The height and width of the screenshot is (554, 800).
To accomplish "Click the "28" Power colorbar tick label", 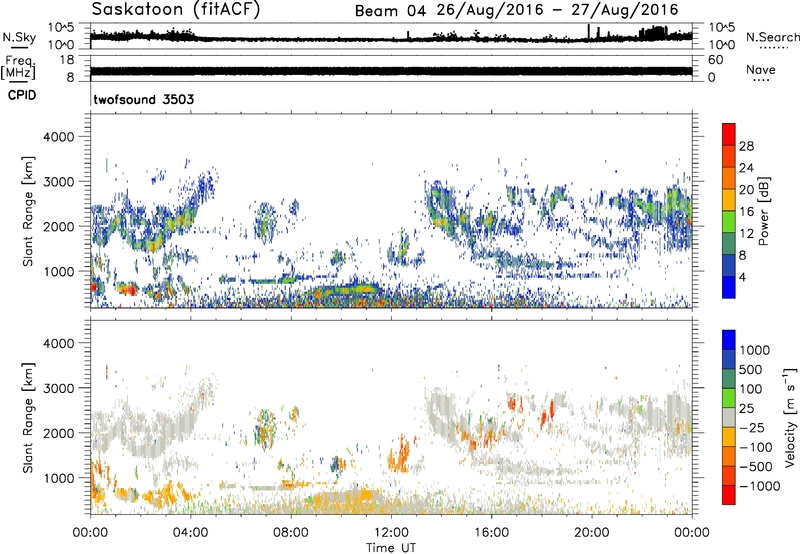I will (x=746, y=146).
